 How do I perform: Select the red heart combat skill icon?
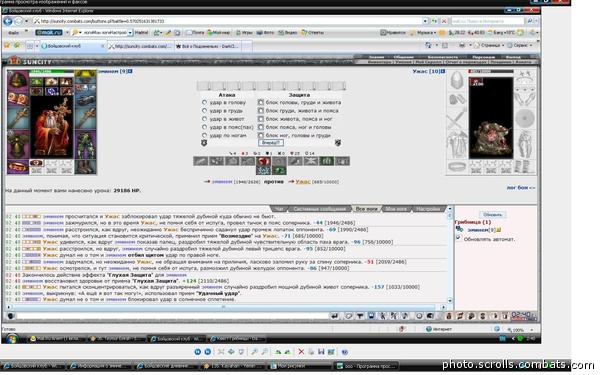[x=264, y=161]
